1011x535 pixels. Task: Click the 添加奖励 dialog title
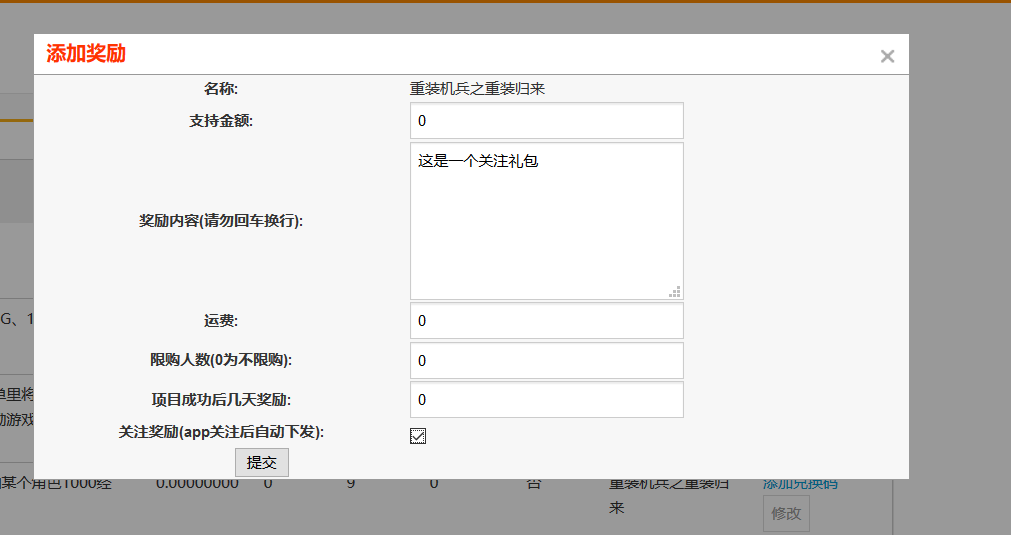(x=86, y=54)
